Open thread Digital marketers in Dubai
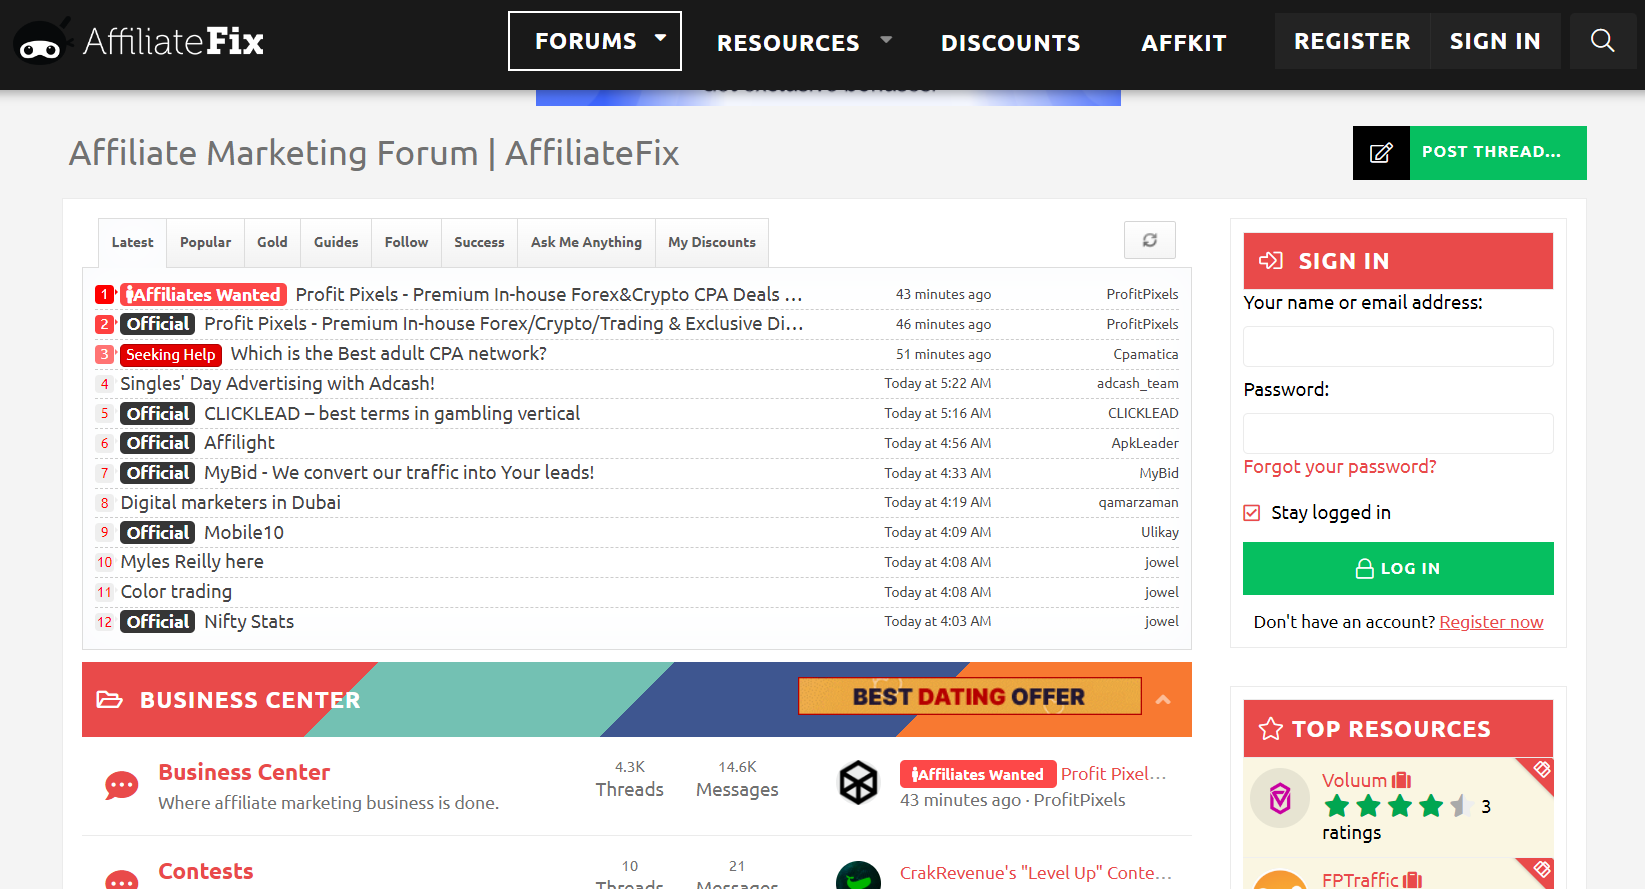Image resolution: width=1645 pixels, height=889 pixels. pyautogui.click(x=230, y=503)
